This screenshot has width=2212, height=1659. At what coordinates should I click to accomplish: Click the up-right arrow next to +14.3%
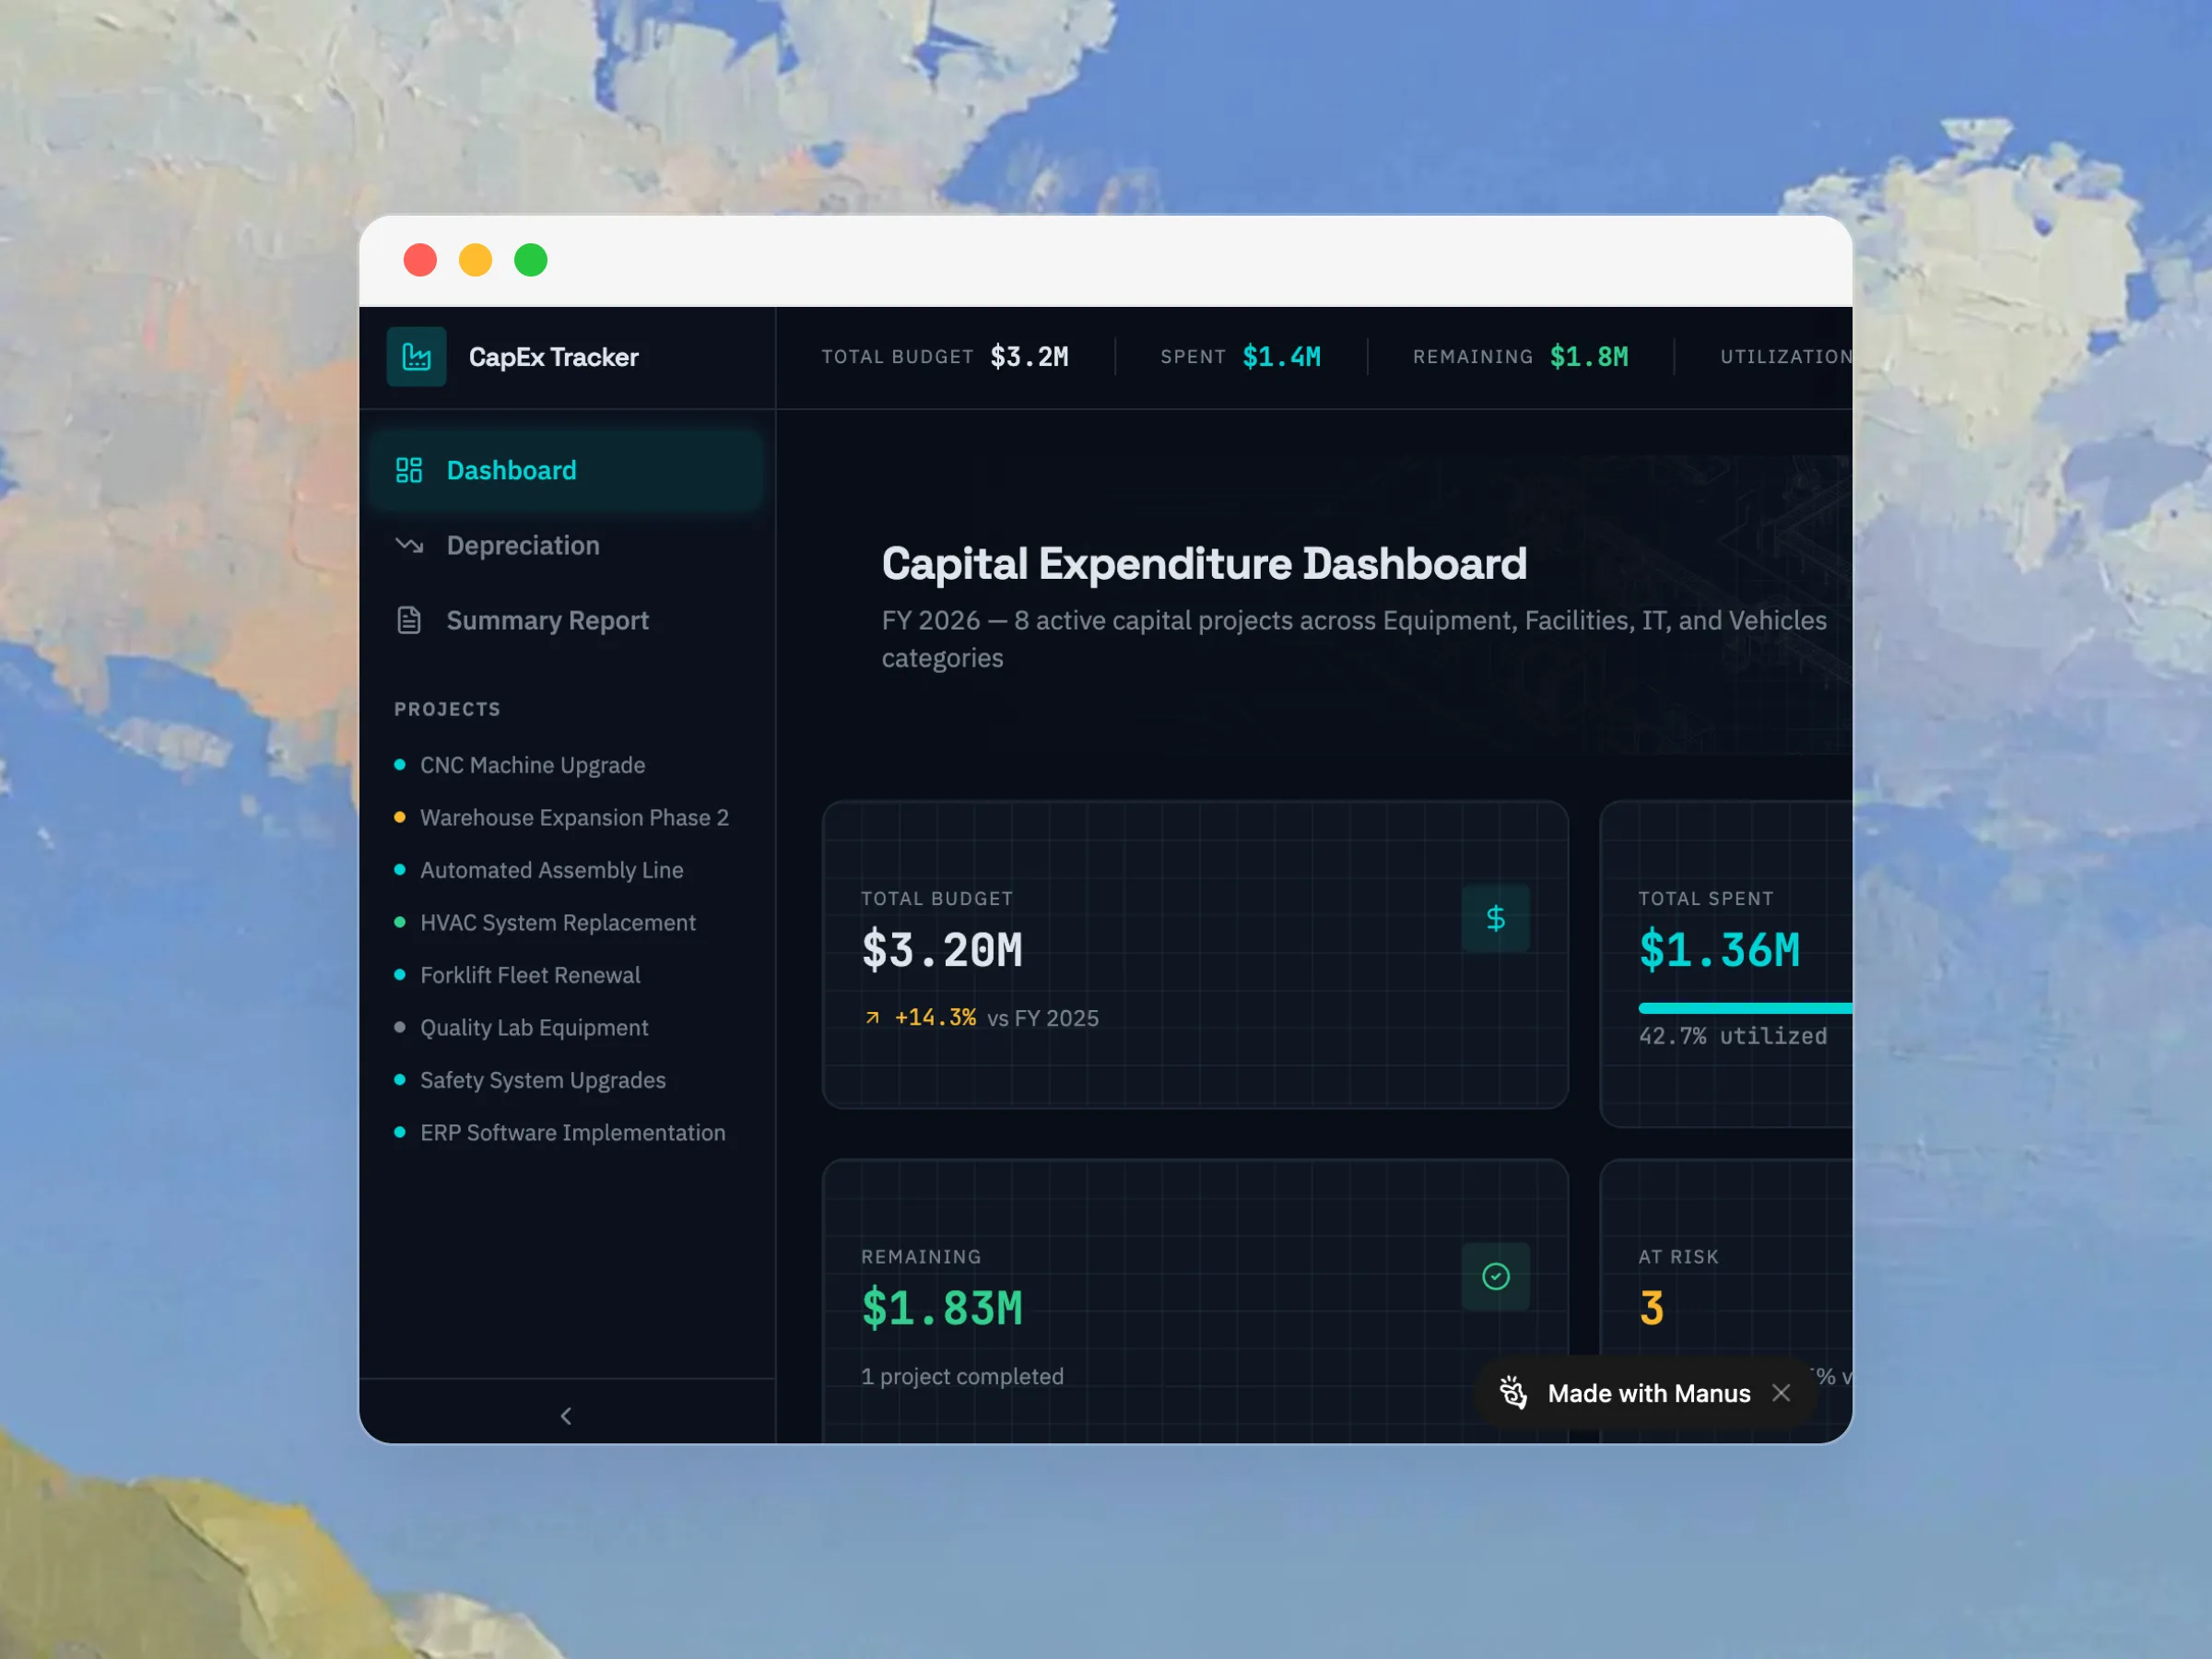click(x=872, y=1018)
